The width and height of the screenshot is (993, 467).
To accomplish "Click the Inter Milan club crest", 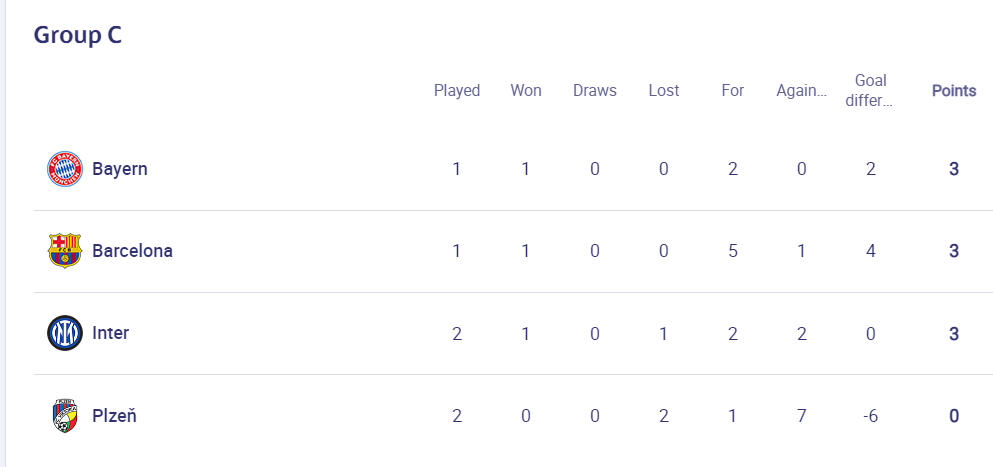I will [65, 333].
